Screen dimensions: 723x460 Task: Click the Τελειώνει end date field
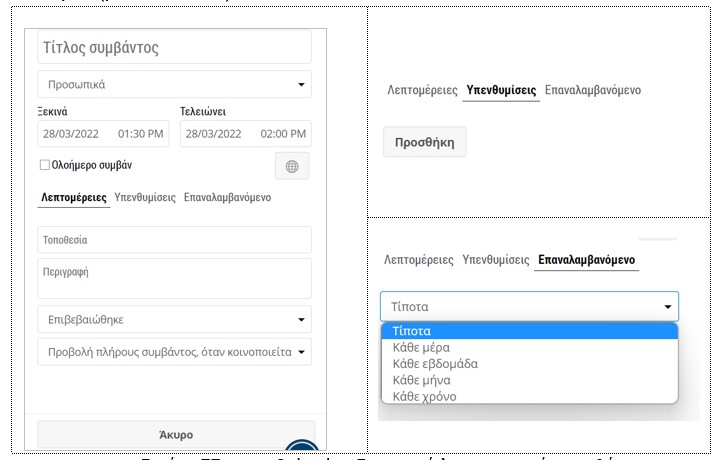(x=213, y=134)
